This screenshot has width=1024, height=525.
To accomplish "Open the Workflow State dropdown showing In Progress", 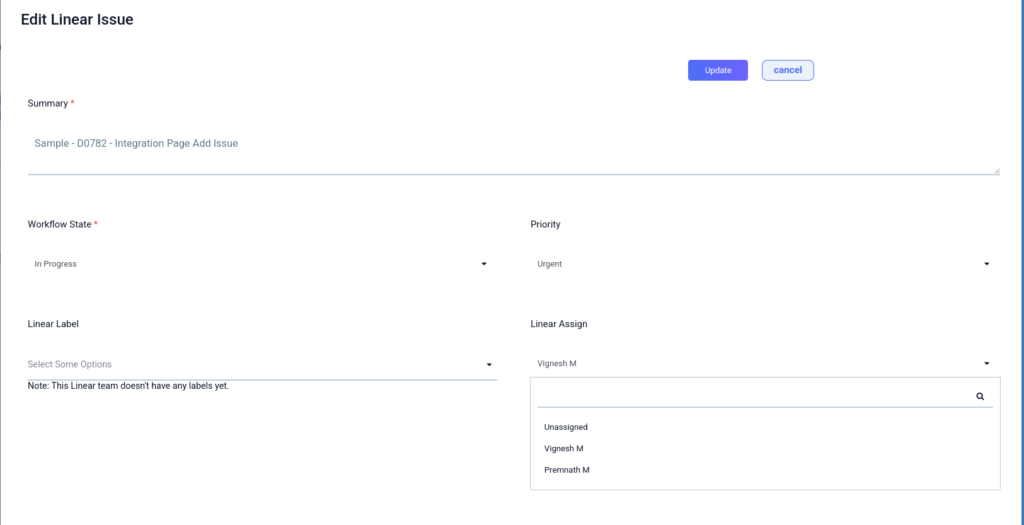I will coord(262,264).
